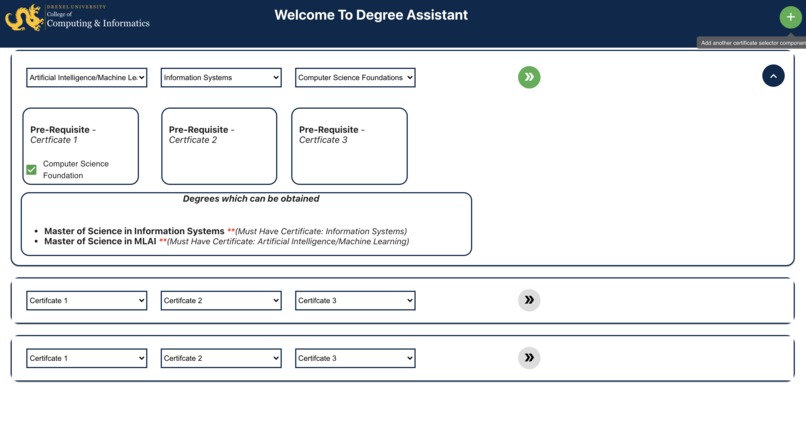Open the Computer Science Foundations dropdown

click(355, 78)
